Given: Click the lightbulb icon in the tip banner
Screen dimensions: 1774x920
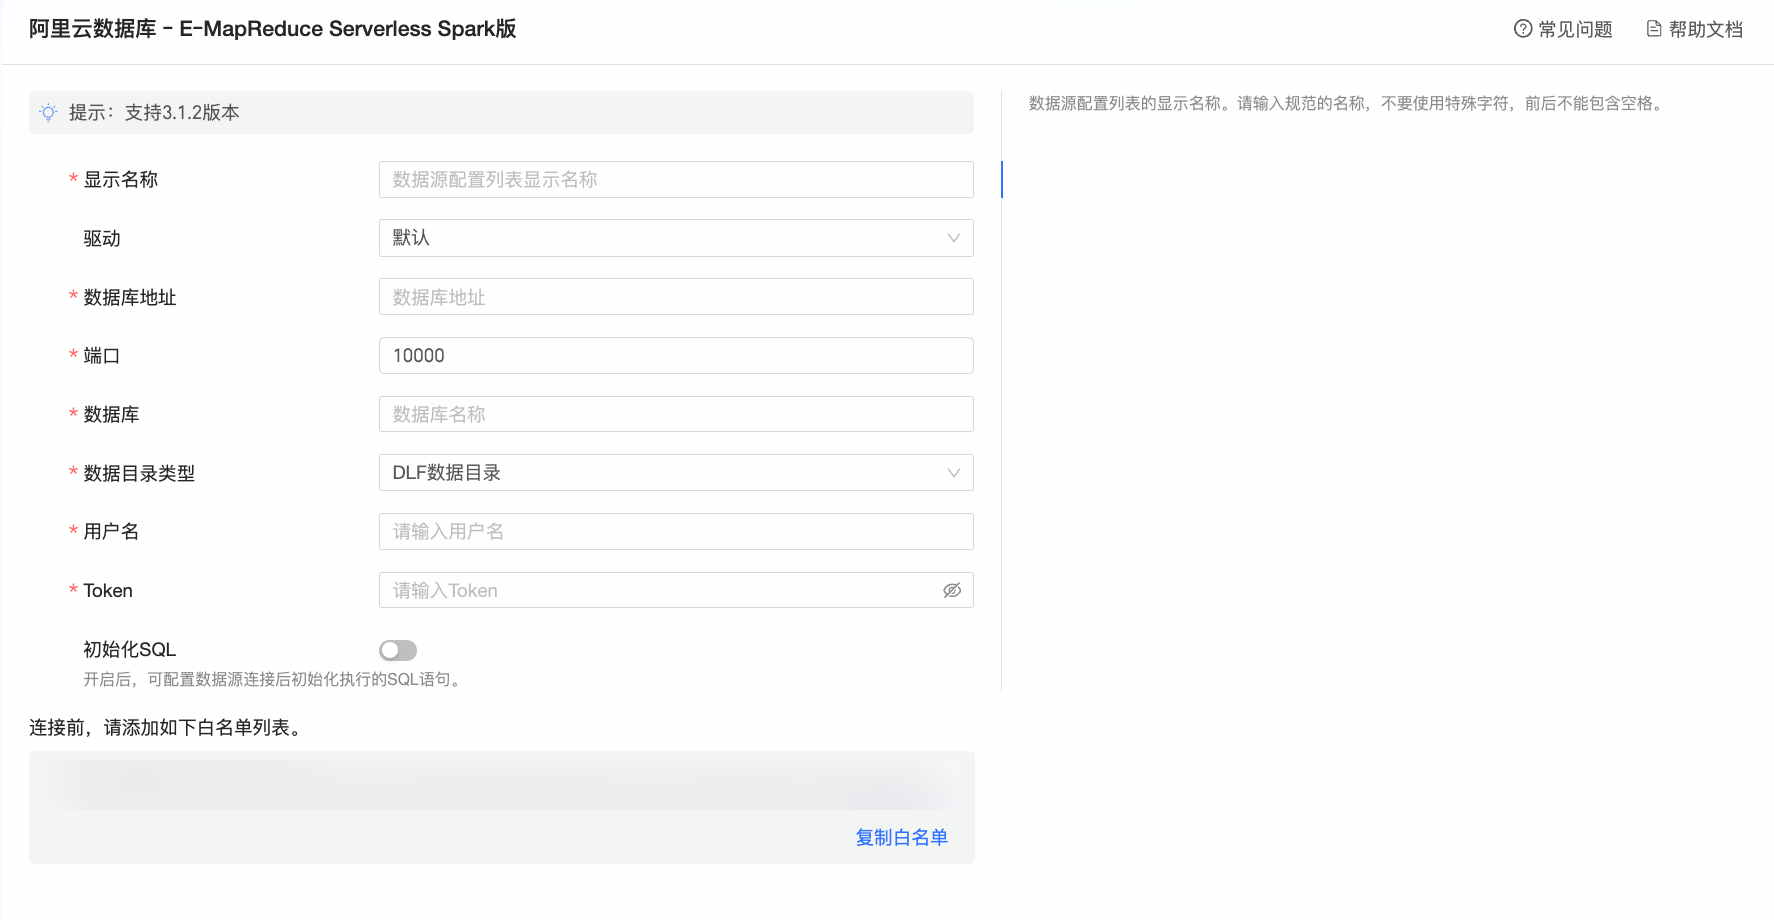Looking at the screenshot, I should 48,113.
